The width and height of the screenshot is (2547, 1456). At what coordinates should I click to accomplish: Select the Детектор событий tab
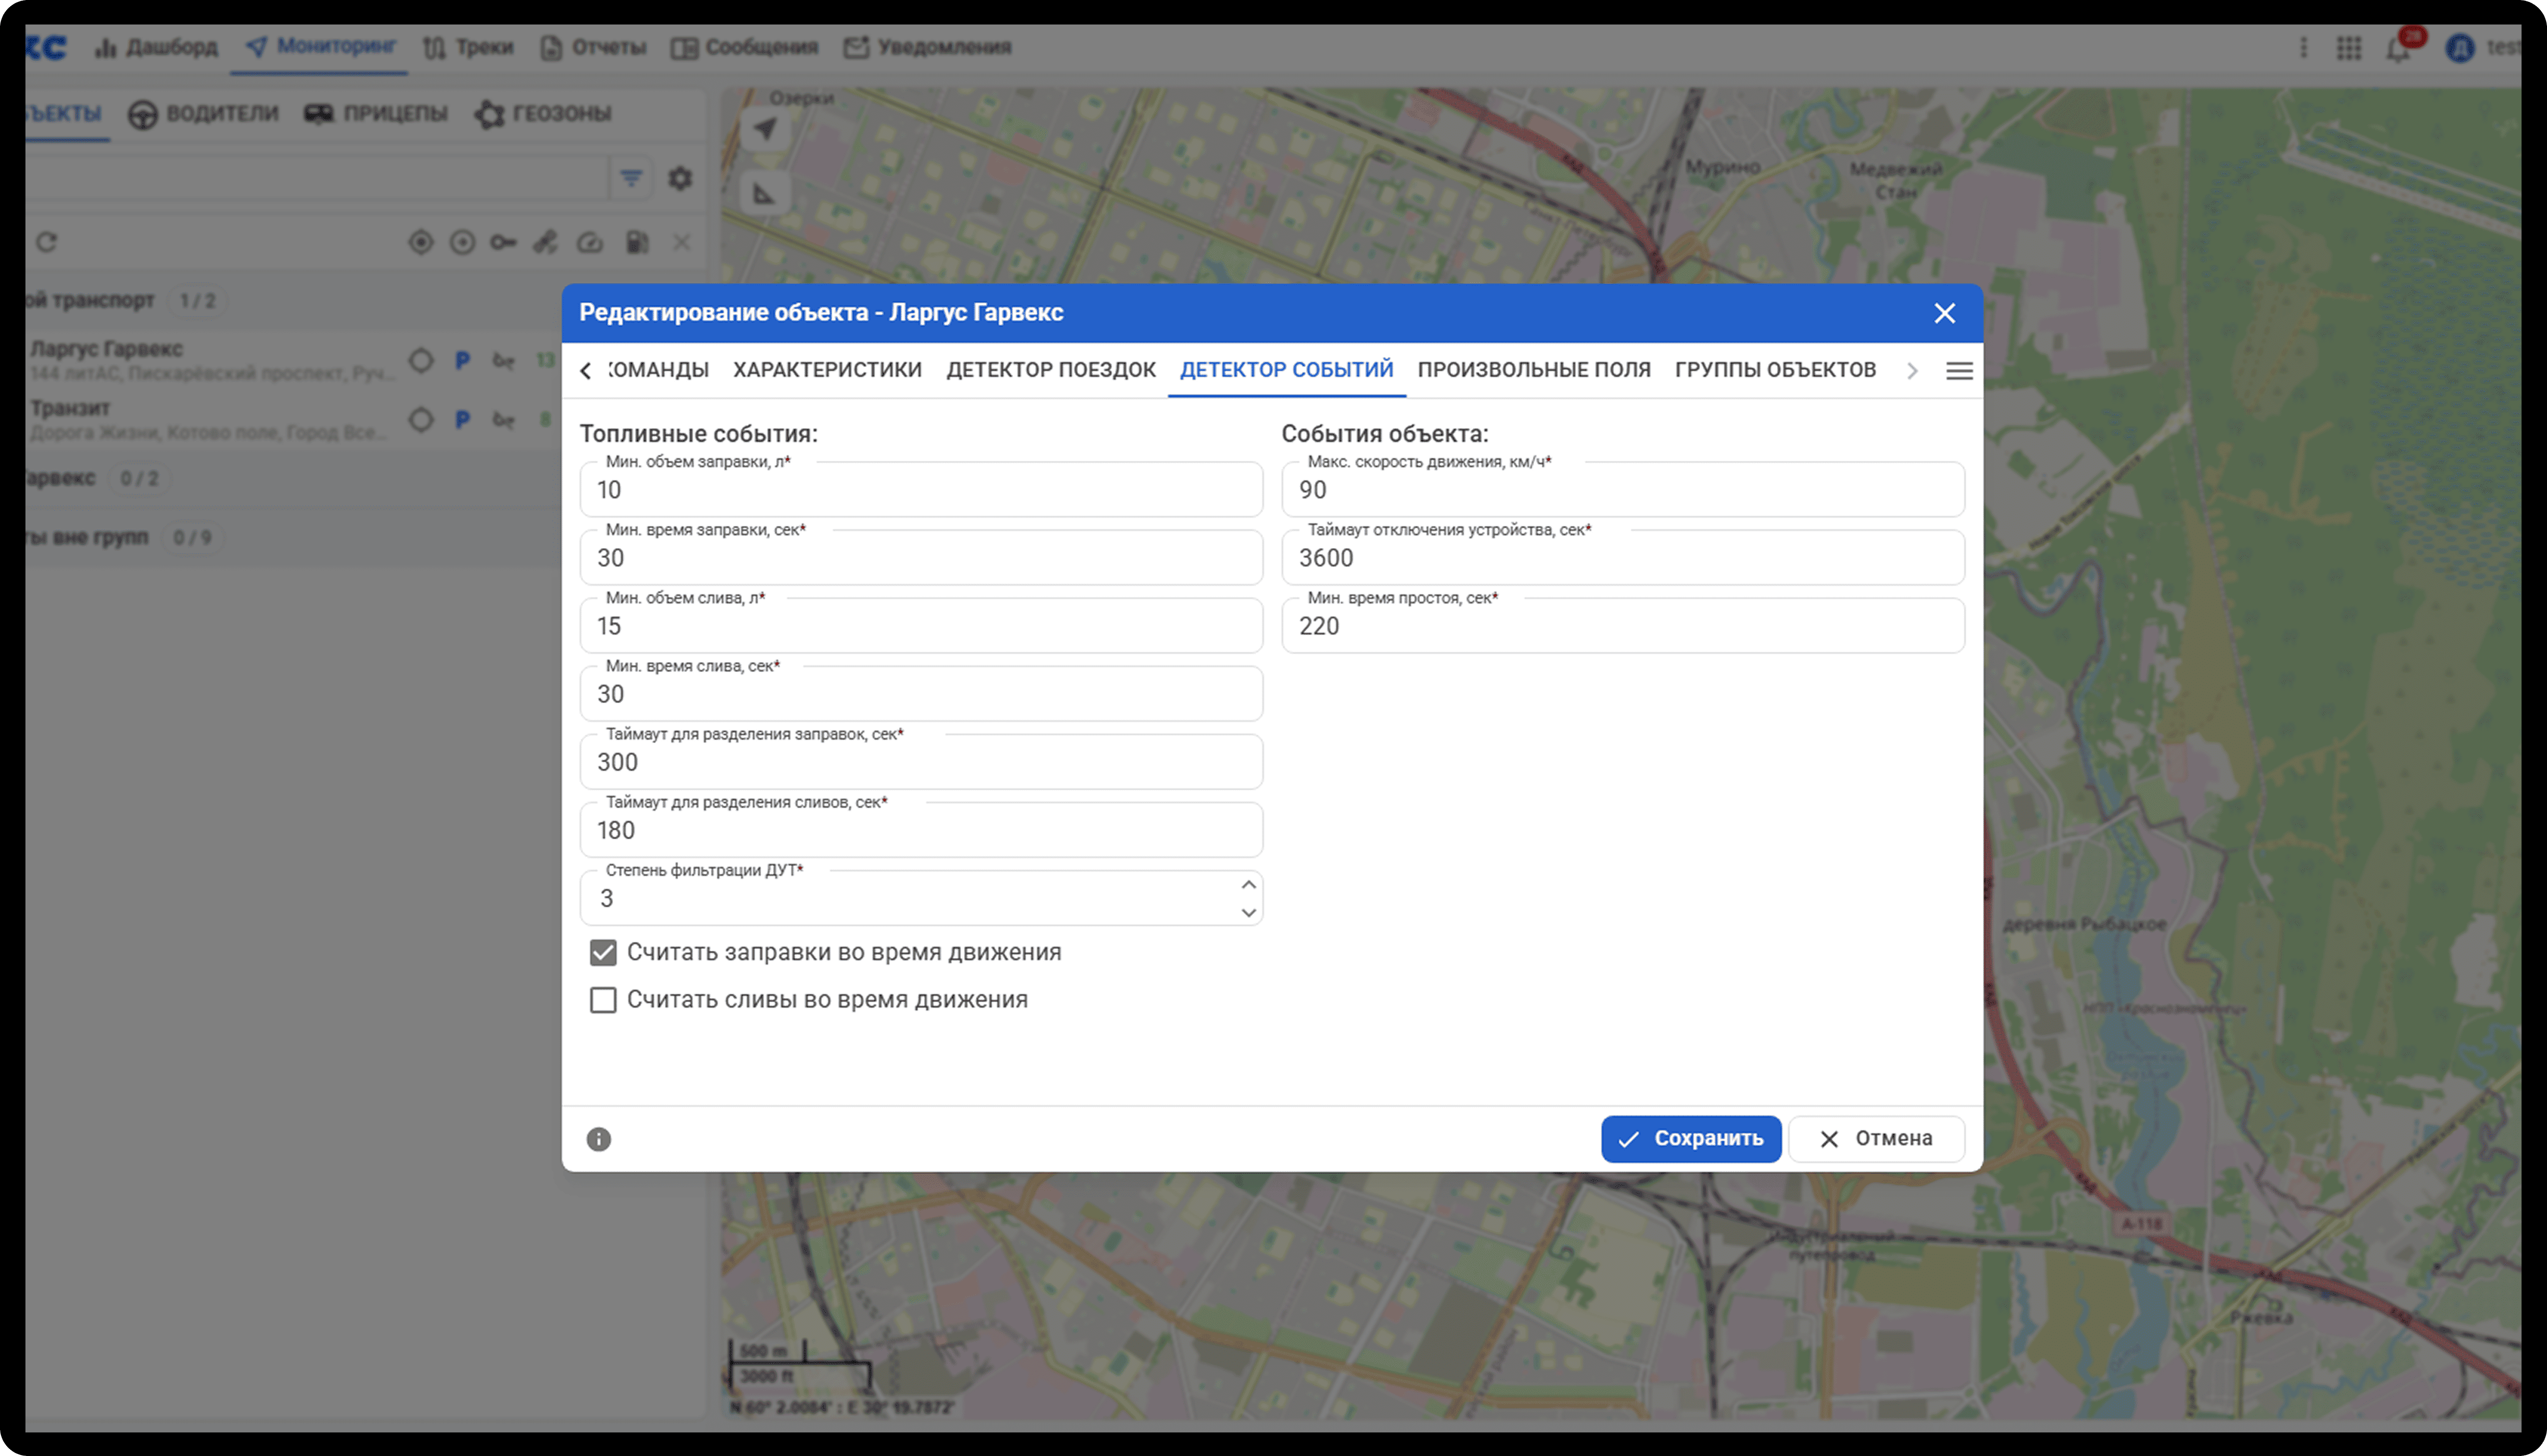coord(1286,370)
